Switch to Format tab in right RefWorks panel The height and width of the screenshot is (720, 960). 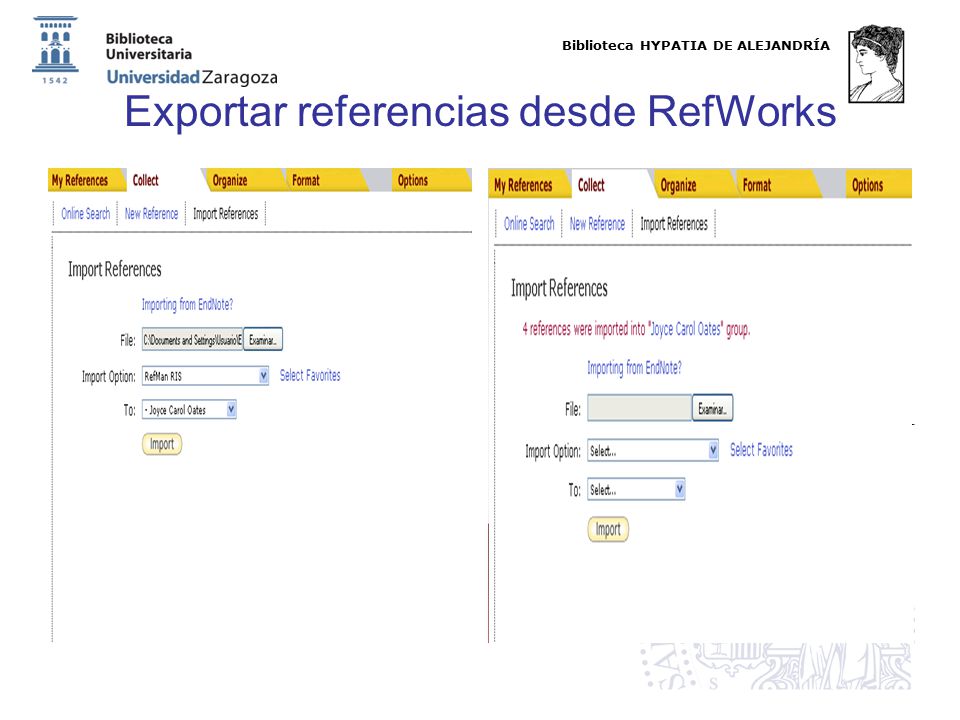tap(757, 185)
